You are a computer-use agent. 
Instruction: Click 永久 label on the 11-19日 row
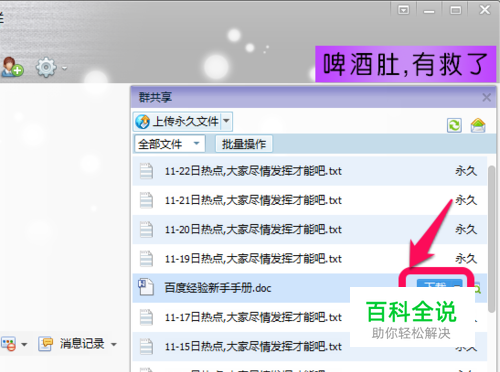click(466, 259)
